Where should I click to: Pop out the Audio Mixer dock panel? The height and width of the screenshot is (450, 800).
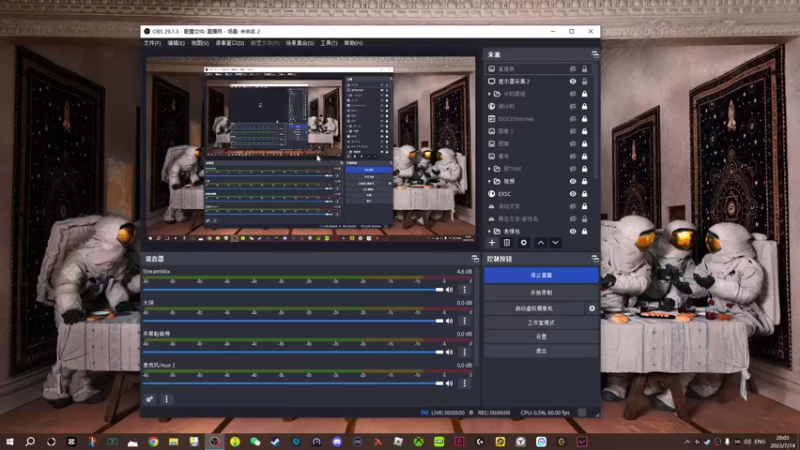[x=475, y=259]
